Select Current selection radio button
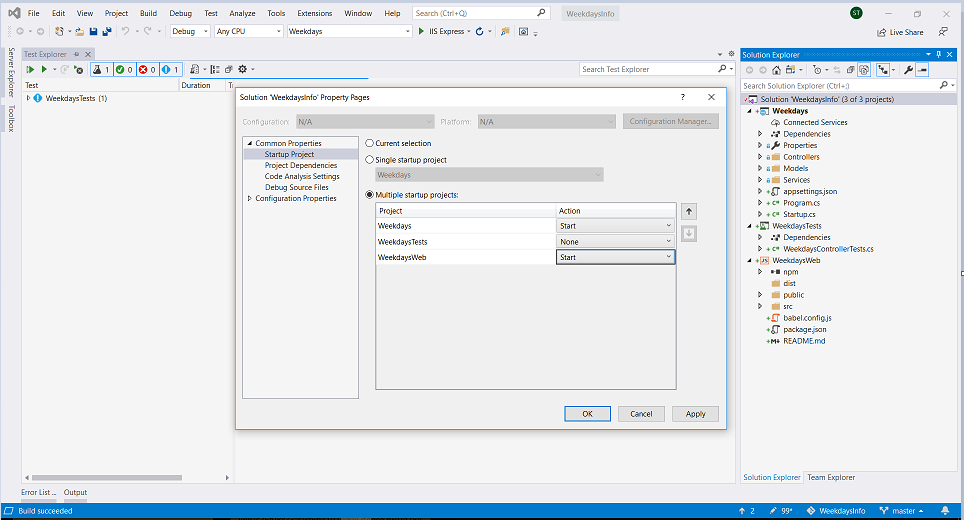The image size is (964, 520). [369, 143]
